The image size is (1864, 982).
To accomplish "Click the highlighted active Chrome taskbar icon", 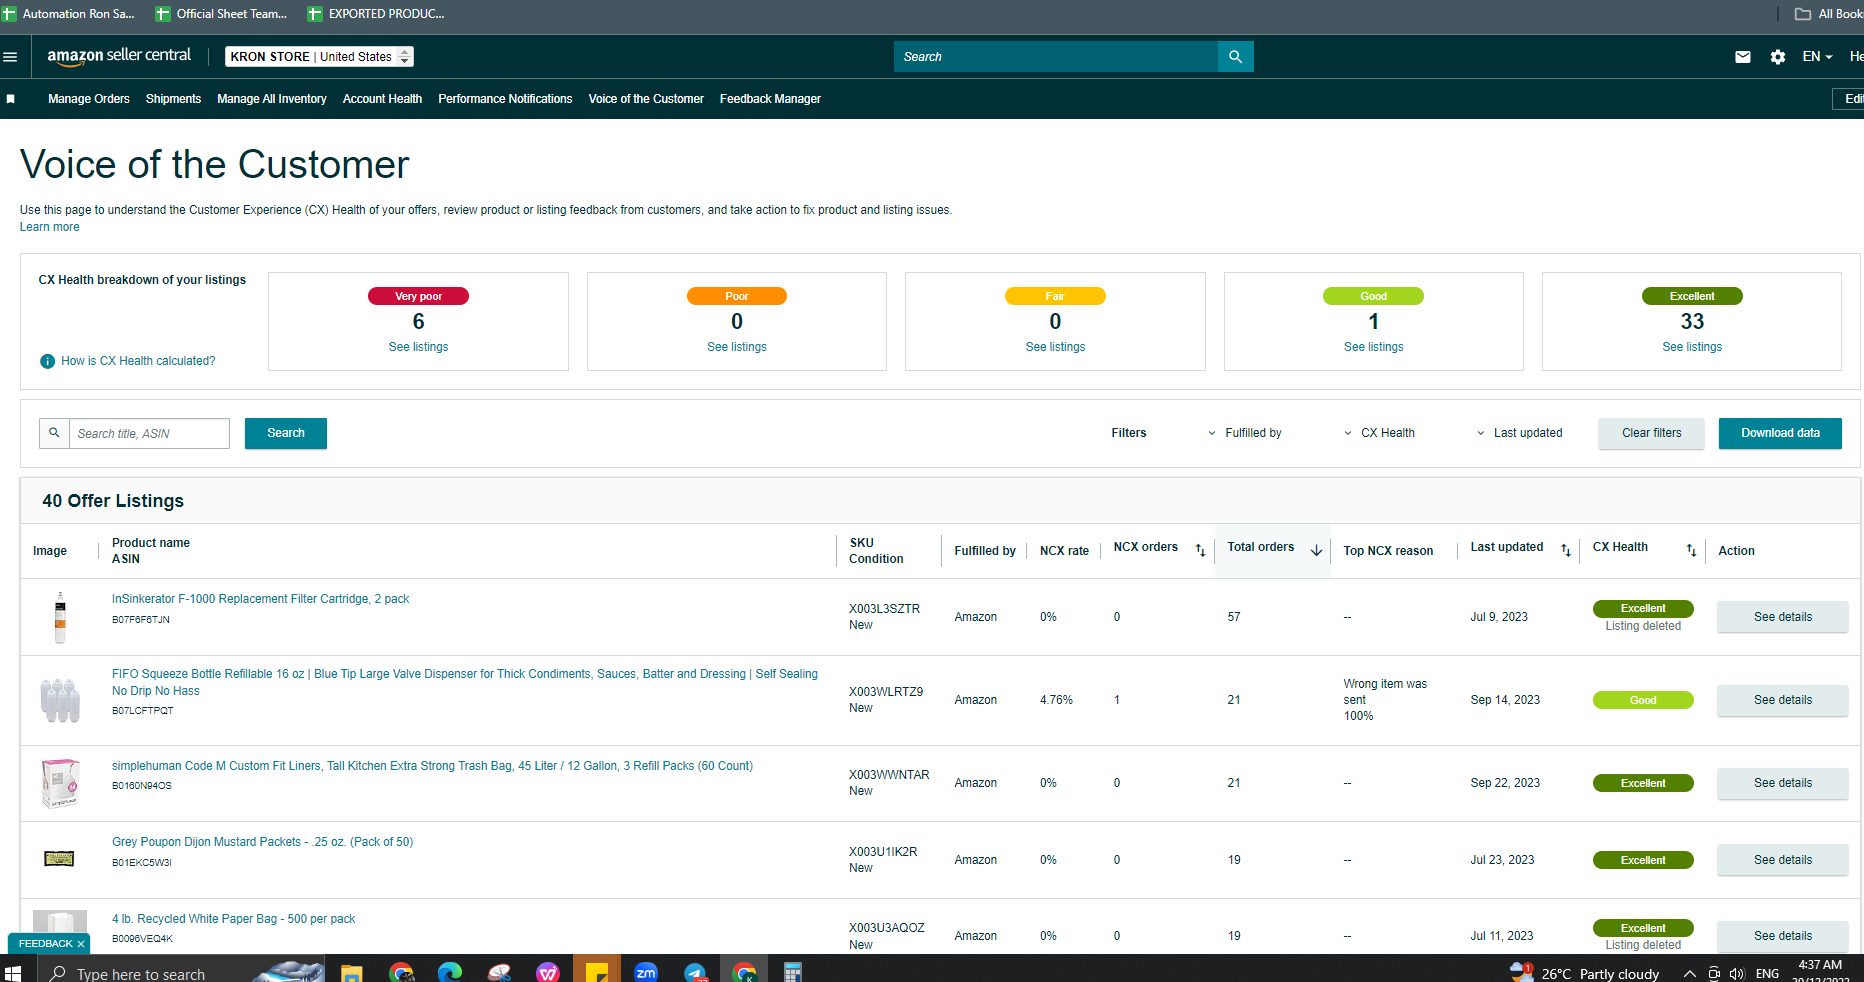I will (x=744, y=973).
